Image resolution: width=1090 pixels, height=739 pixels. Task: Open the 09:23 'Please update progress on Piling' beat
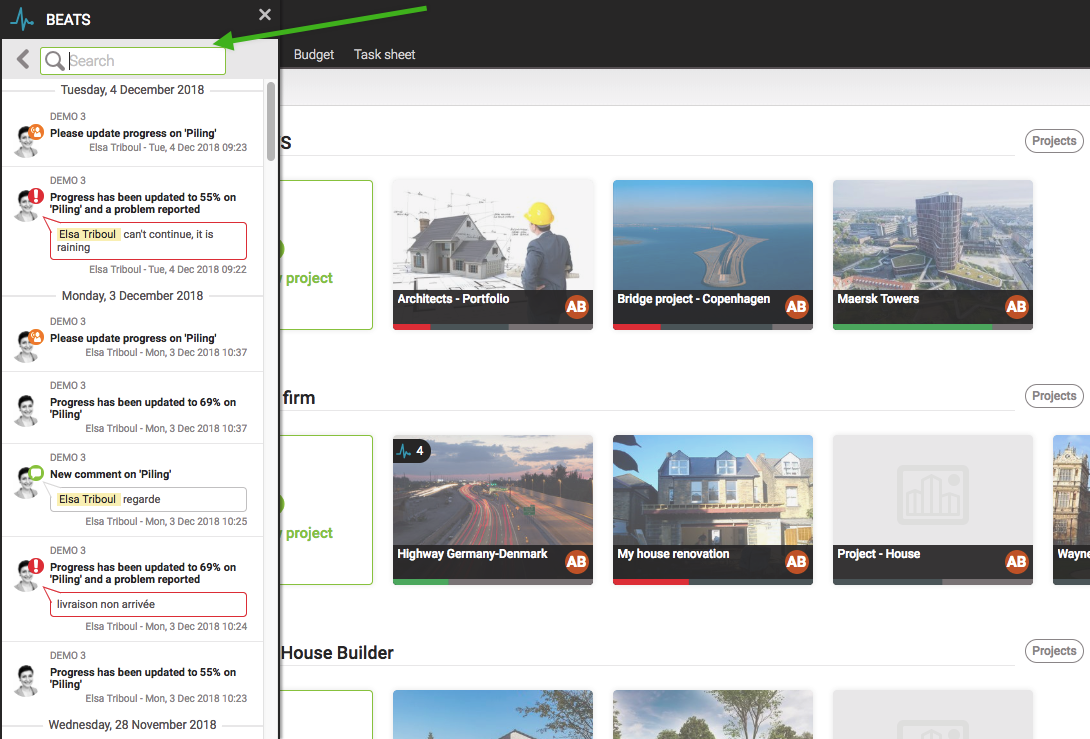click(x=133, y=133)
